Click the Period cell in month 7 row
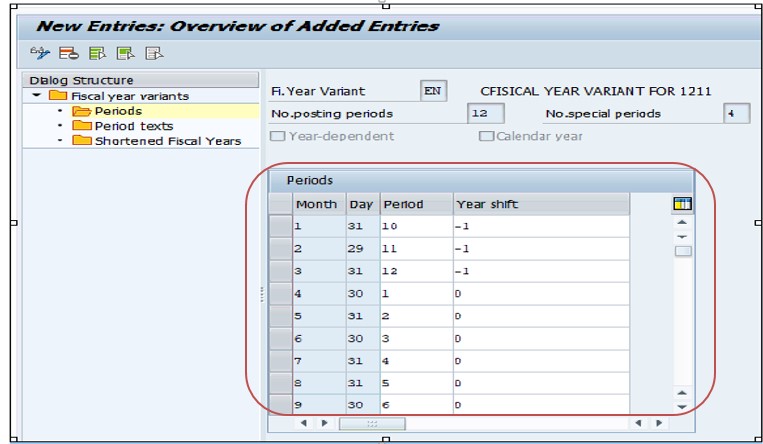Screen dimensions: 763x444 (417, 361)
